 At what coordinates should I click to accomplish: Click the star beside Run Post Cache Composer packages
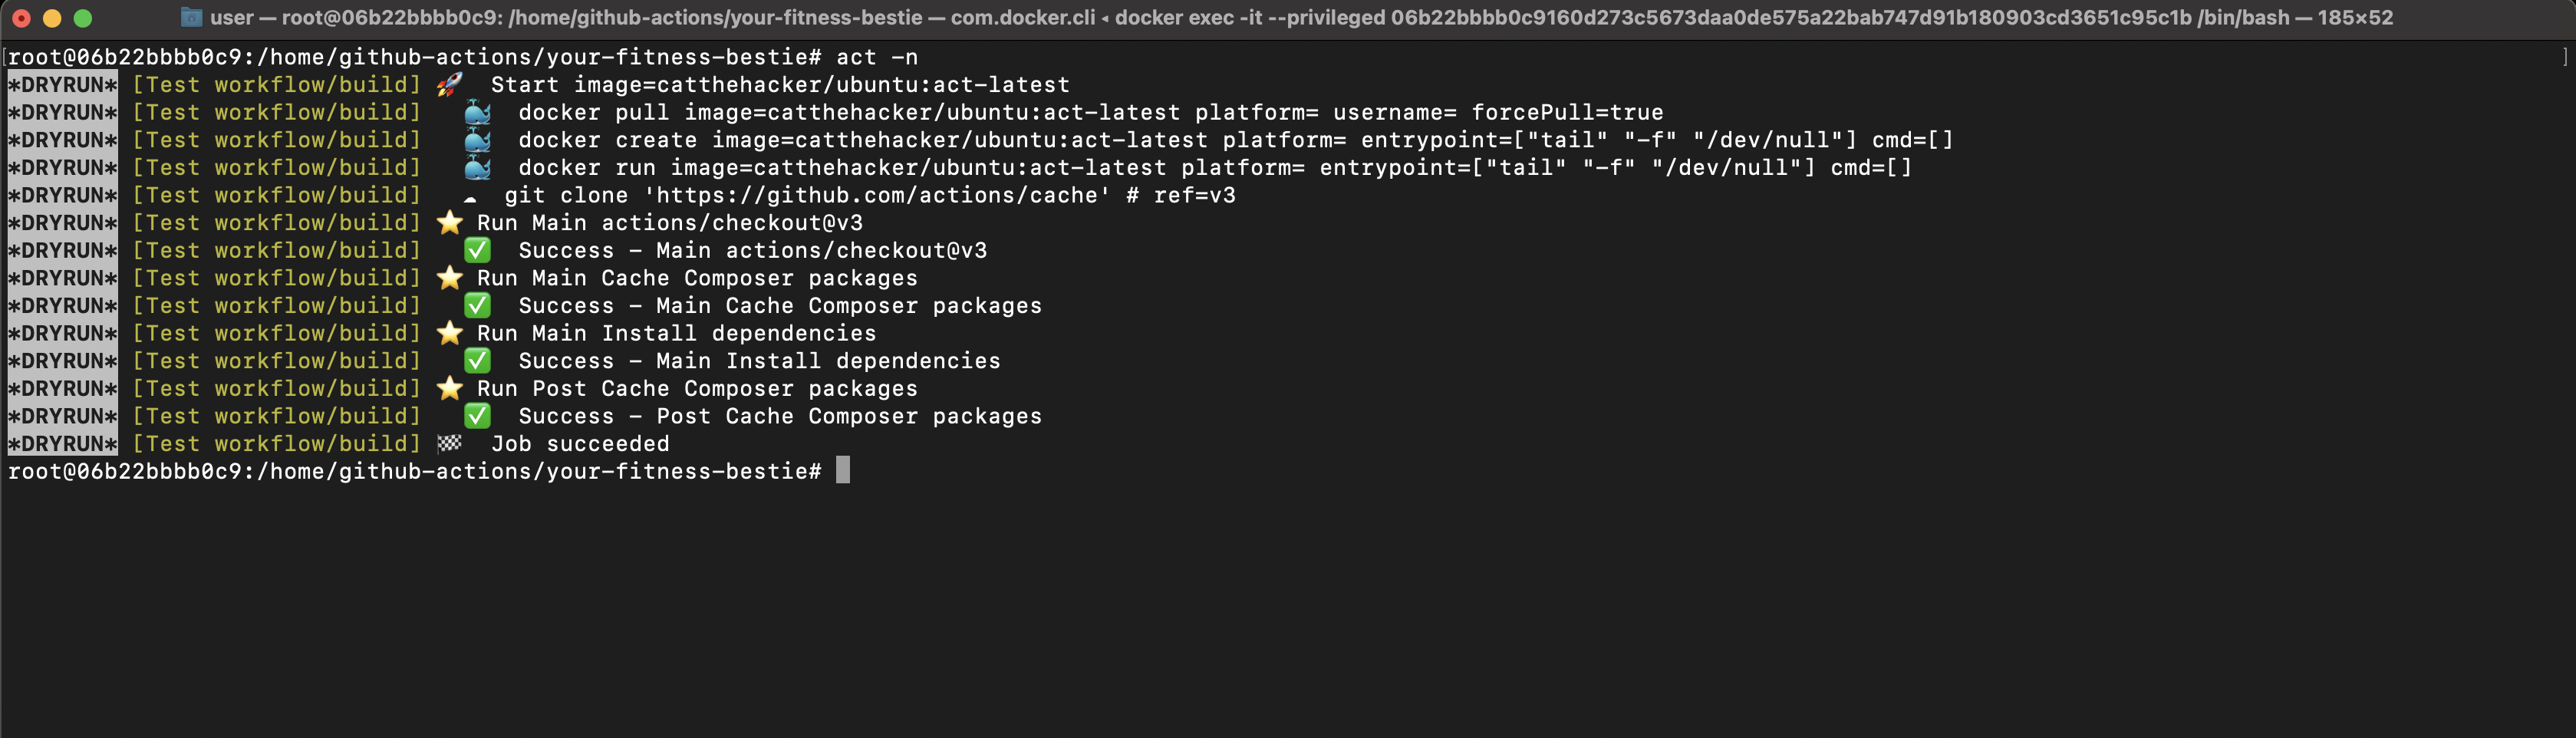450,388
